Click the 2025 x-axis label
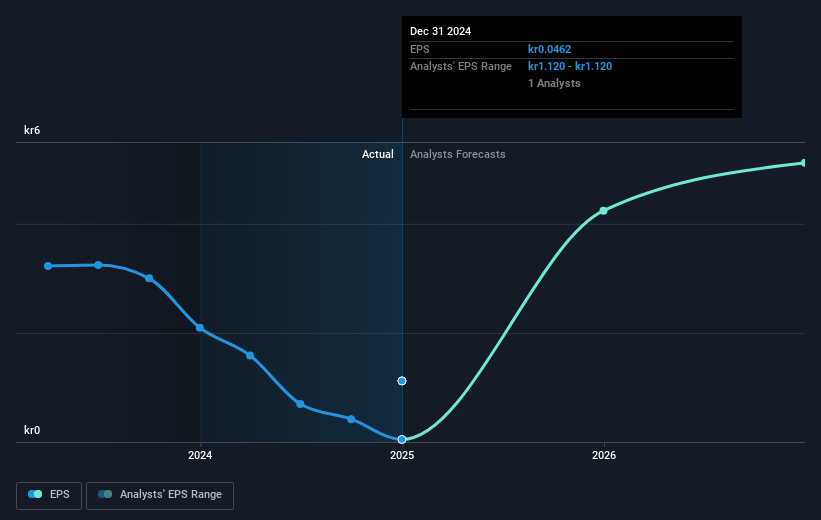 (x=402, y=455)
